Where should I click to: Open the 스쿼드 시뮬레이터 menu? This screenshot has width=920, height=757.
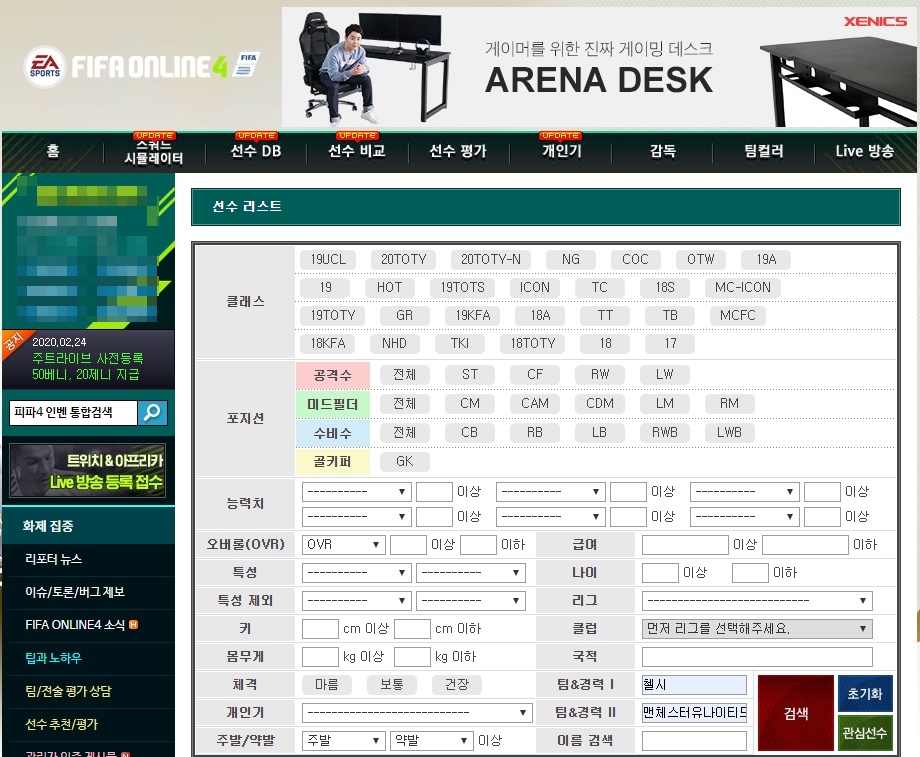(154, 152)
